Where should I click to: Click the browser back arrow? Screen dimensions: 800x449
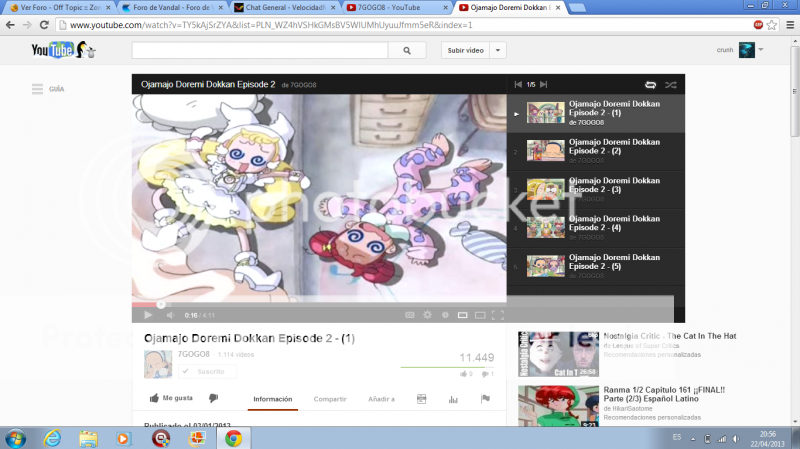pos(10,25)
